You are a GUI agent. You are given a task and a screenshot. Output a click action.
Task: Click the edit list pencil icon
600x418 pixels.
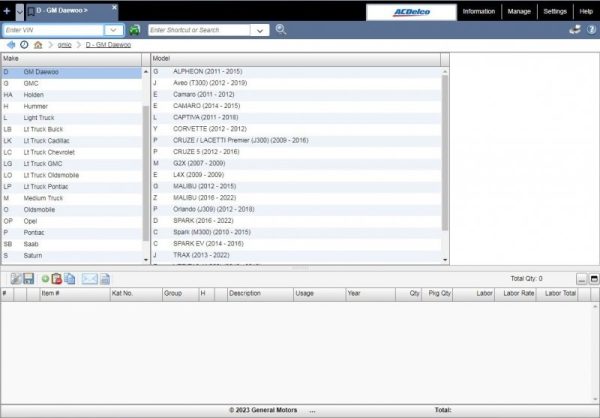[x=15, y=279]
